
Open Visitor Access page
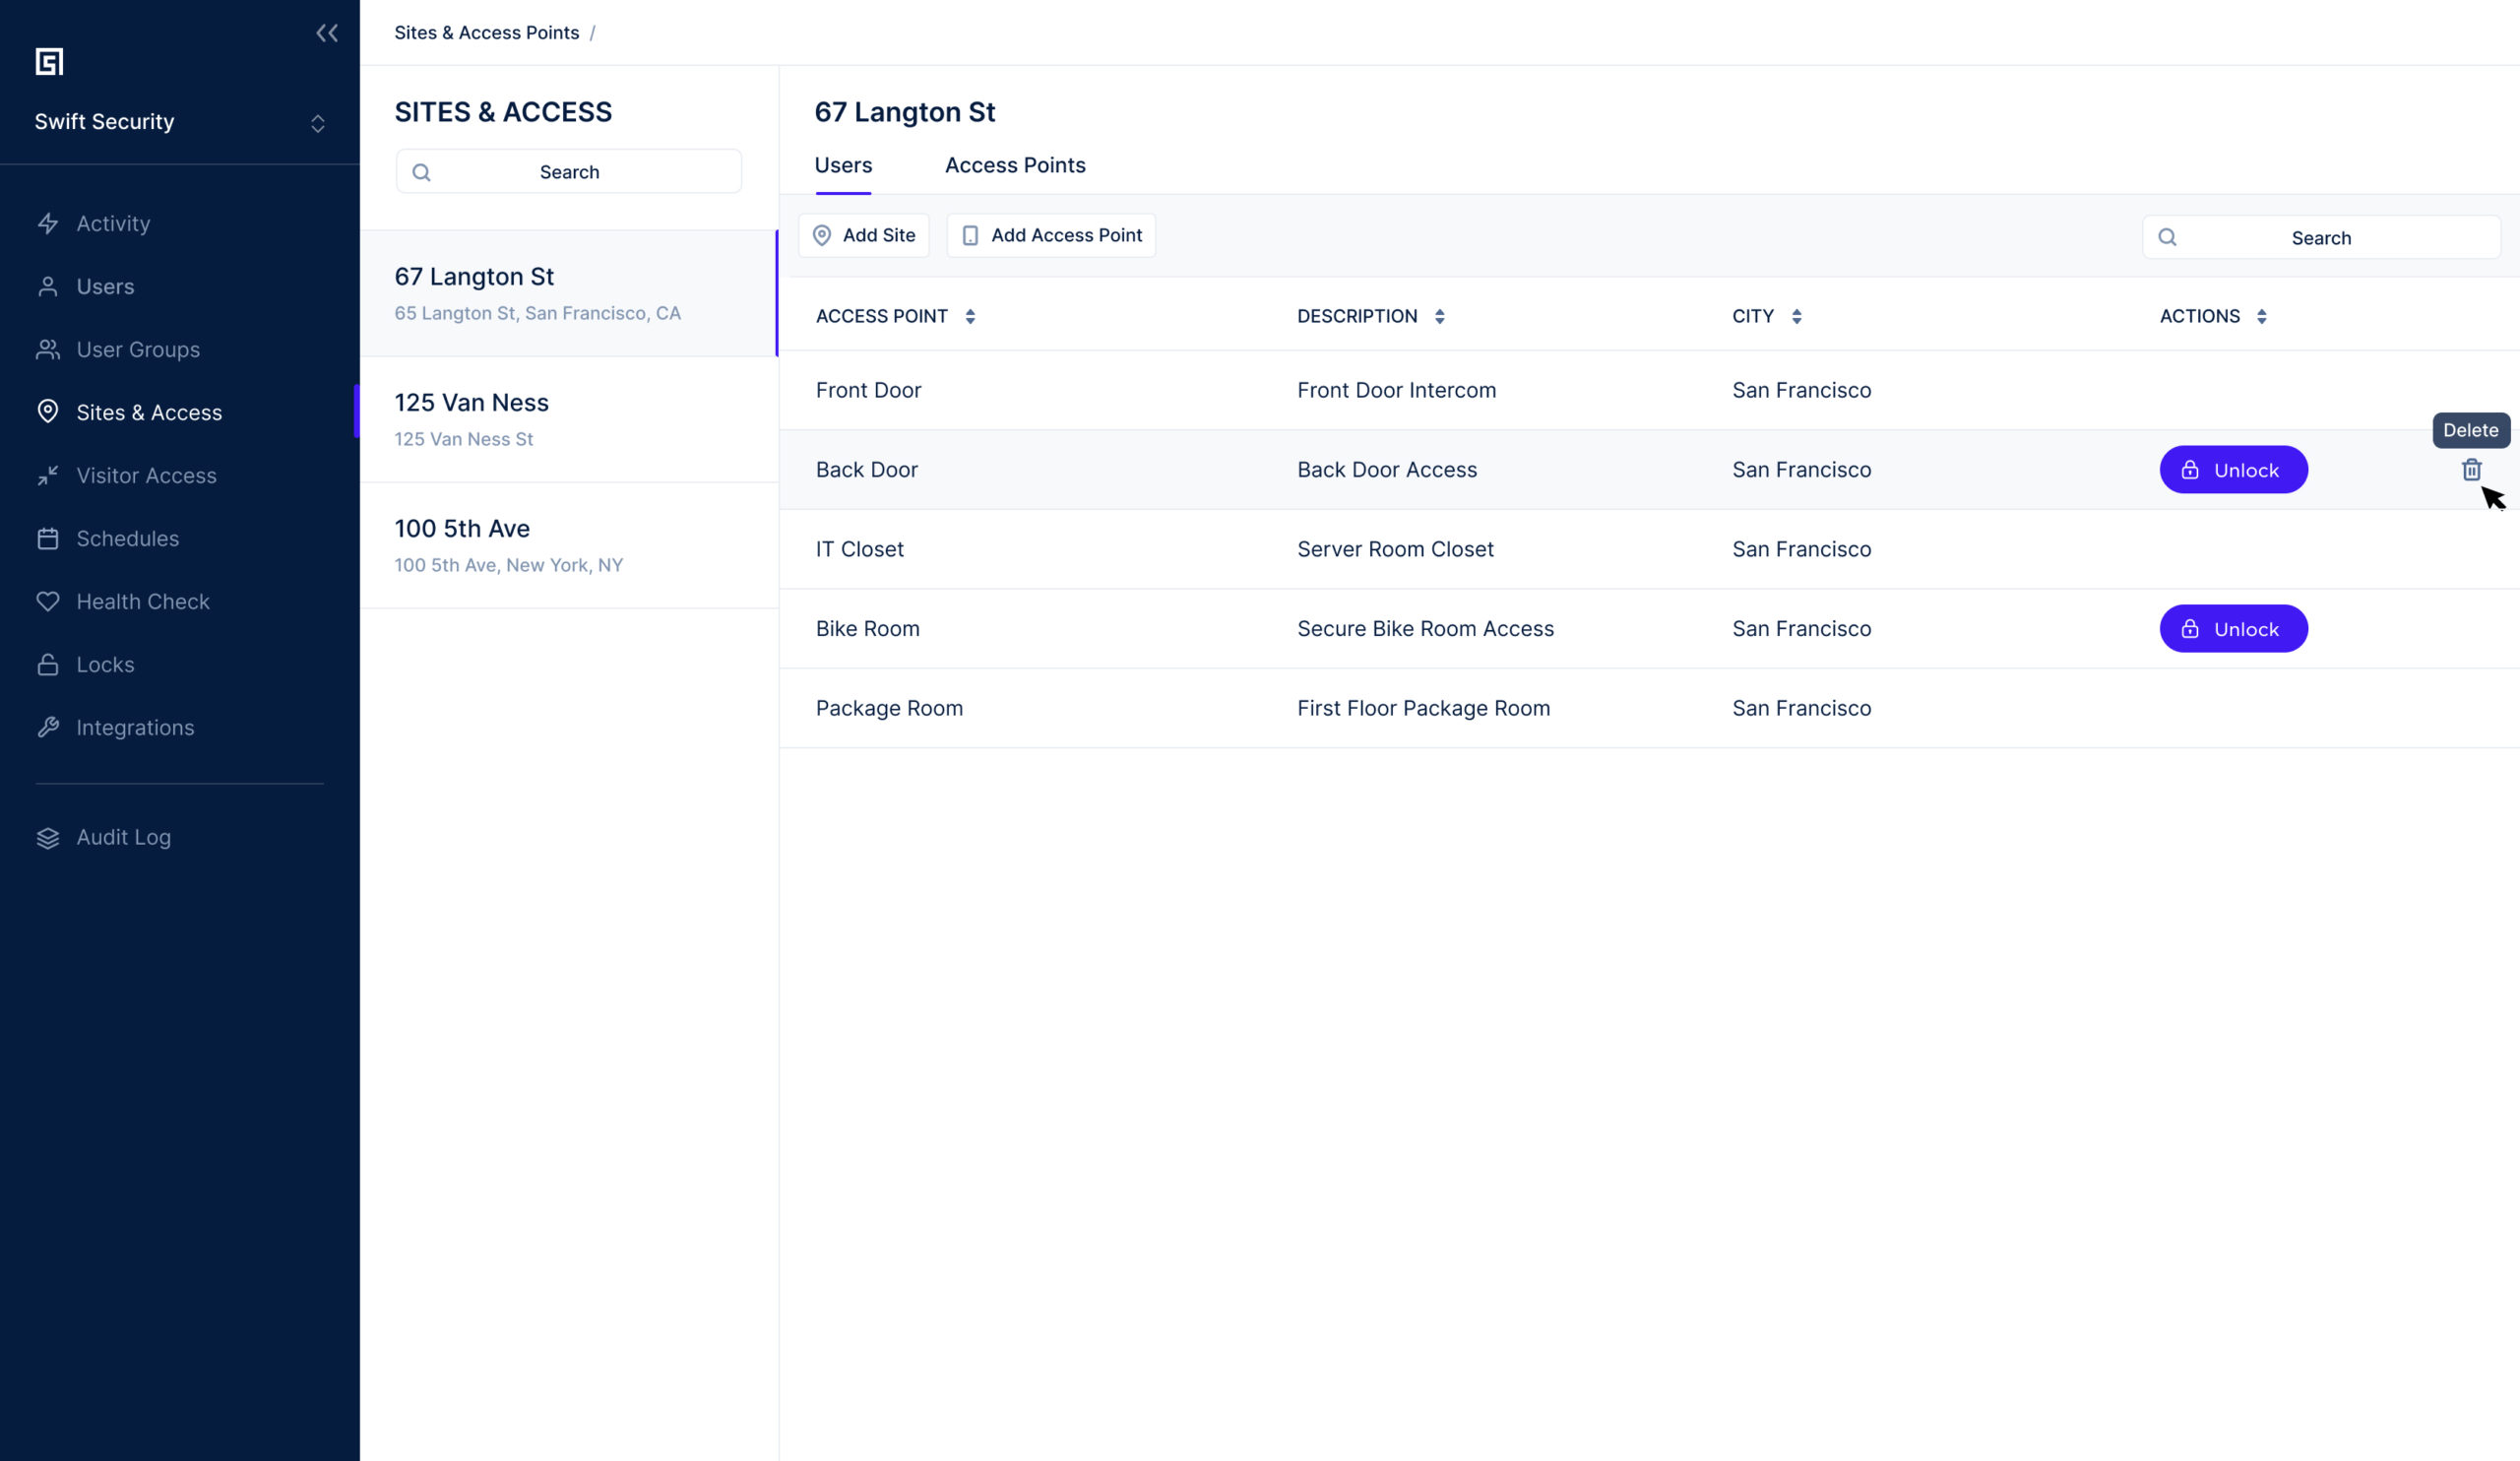point(146,475)
